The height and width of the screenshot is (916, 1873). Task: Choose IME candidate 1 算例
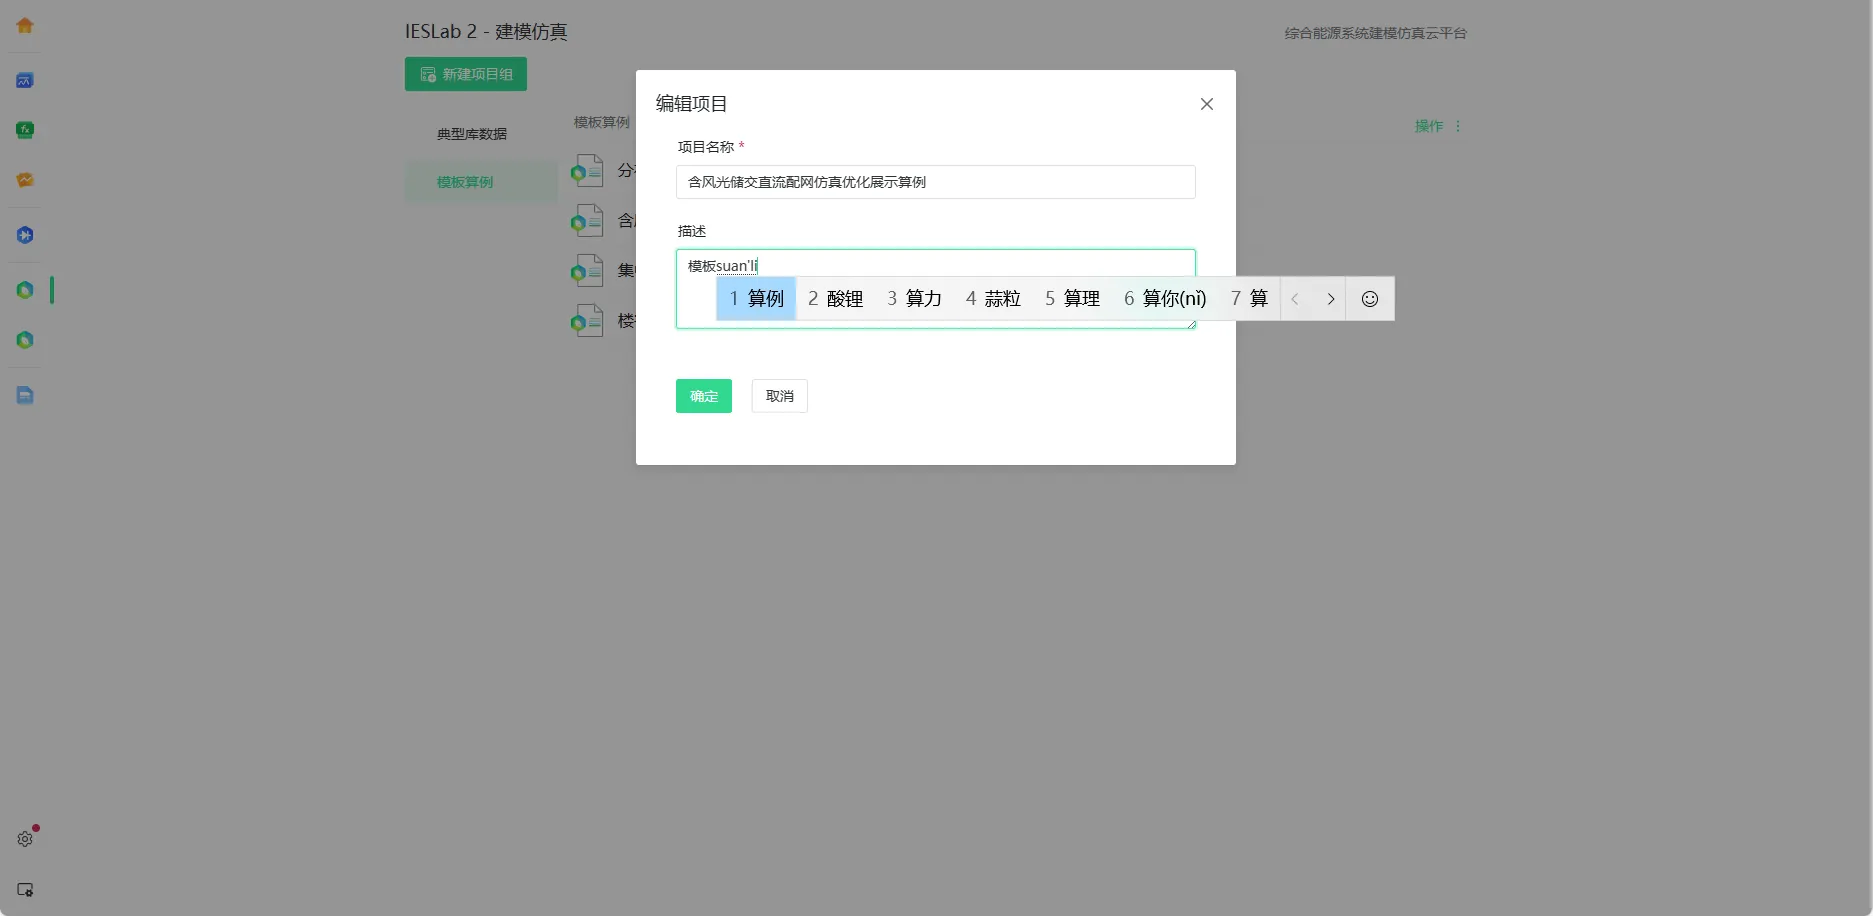click(x=756, y=299)
